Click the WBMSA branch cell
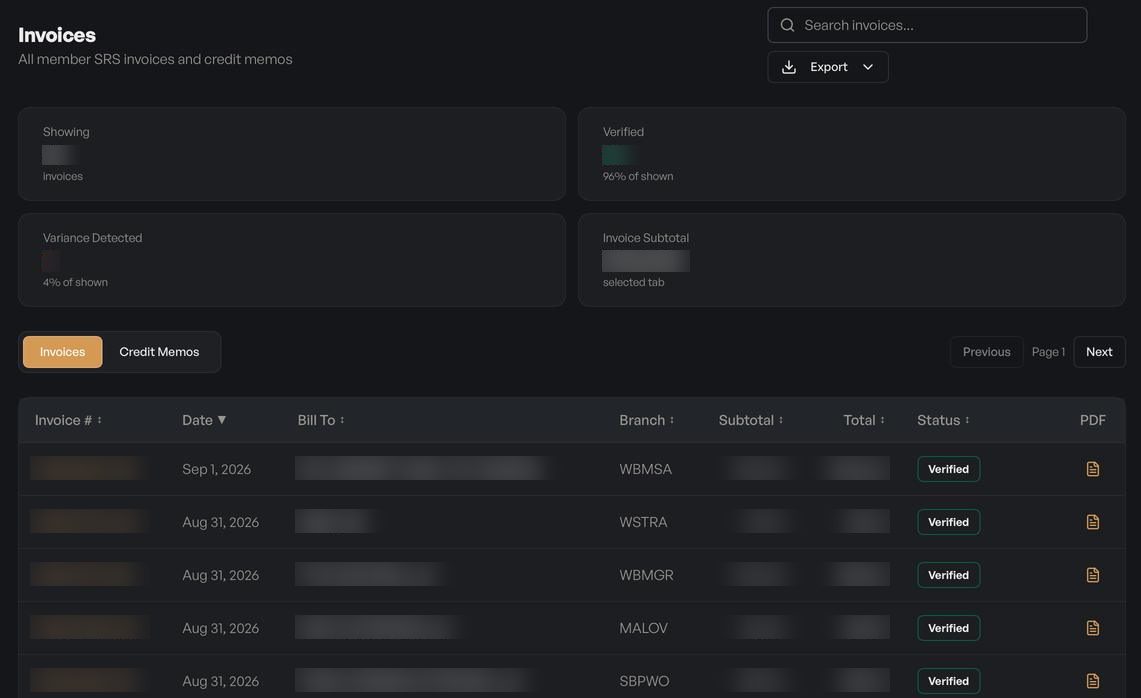The width and height of the screenshot is (1141, 698). point(645,469)
